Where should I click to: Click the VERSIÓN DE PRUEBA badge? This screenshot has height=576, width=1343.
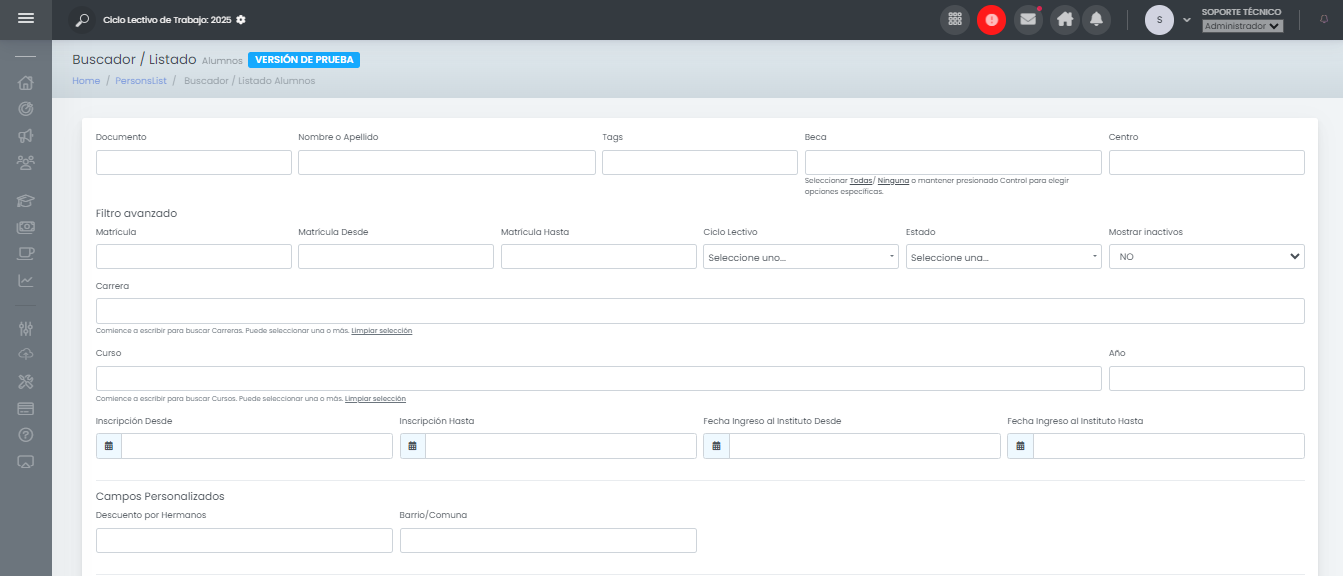pyautogui.click(x=304, y=60)
